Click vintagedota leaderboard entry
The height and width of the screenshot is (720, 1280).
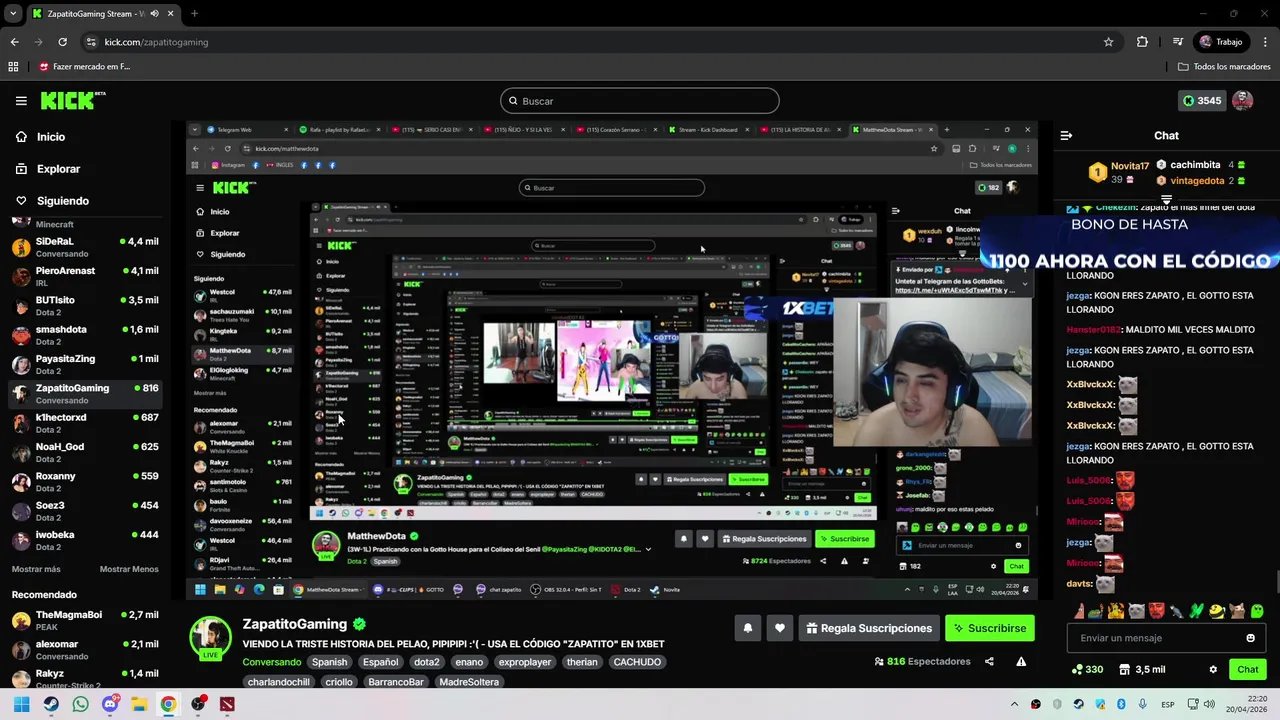pos(1200,181)
